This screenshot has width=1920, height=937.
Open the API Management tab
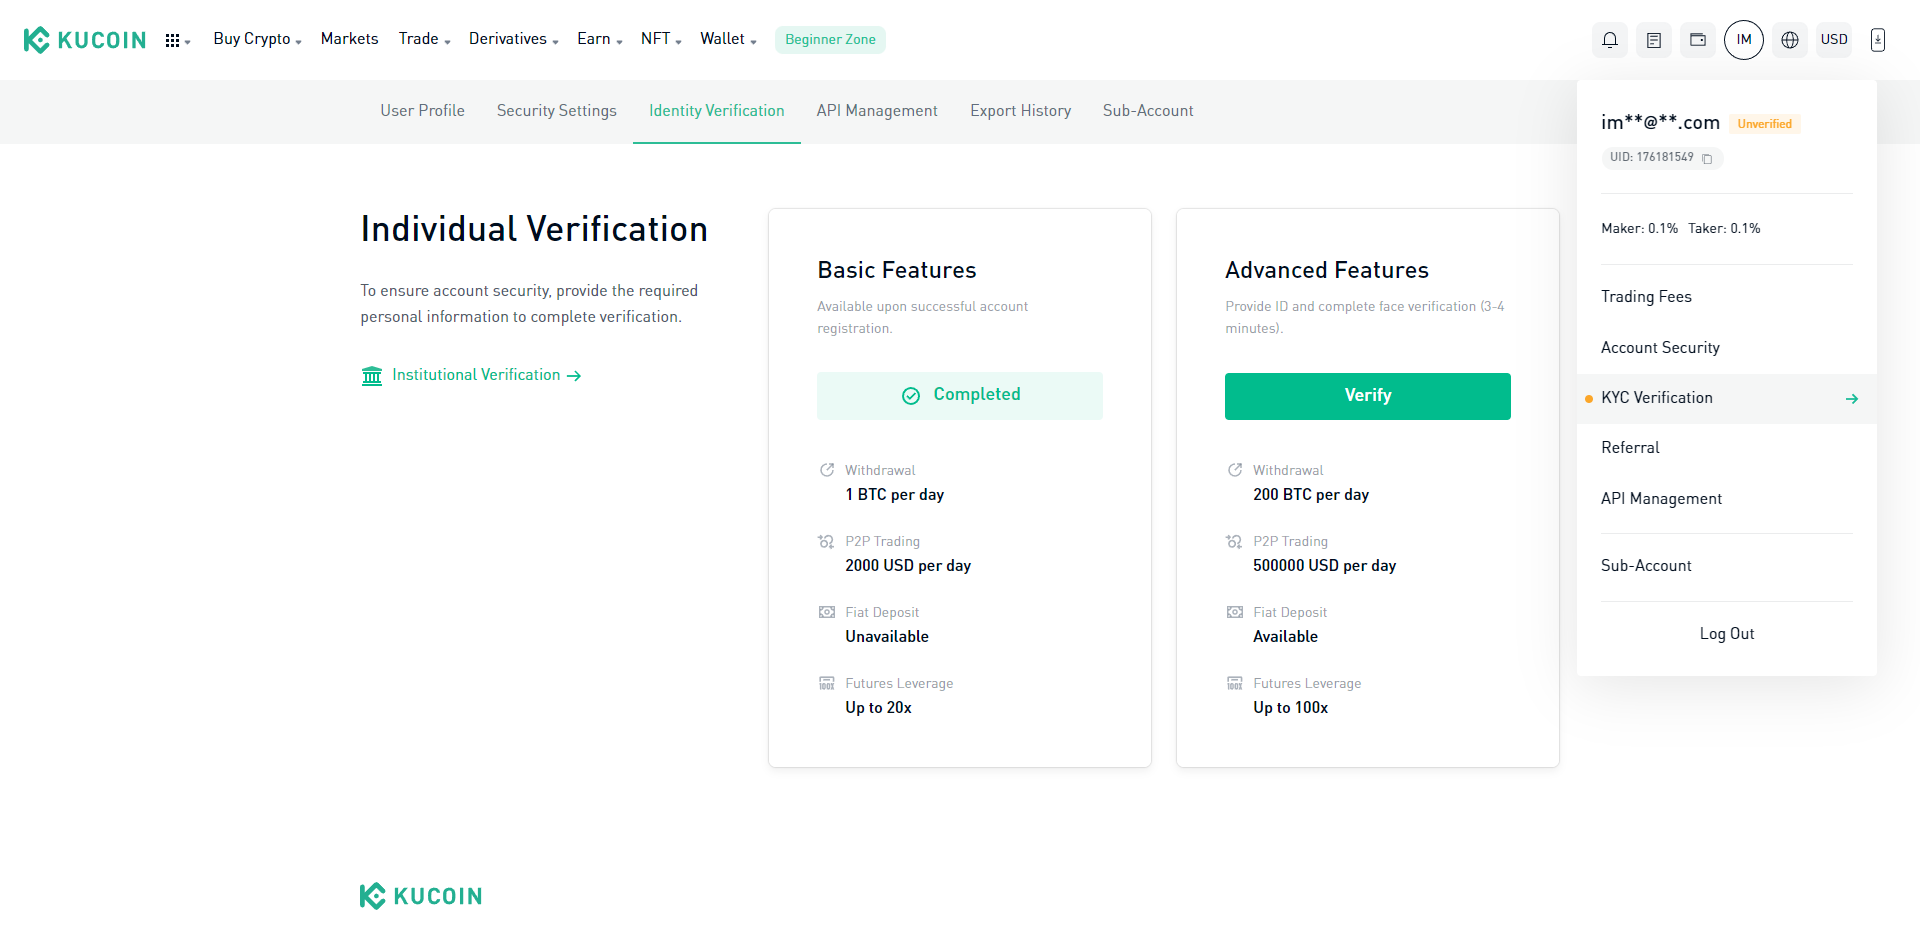coord(877,111)
